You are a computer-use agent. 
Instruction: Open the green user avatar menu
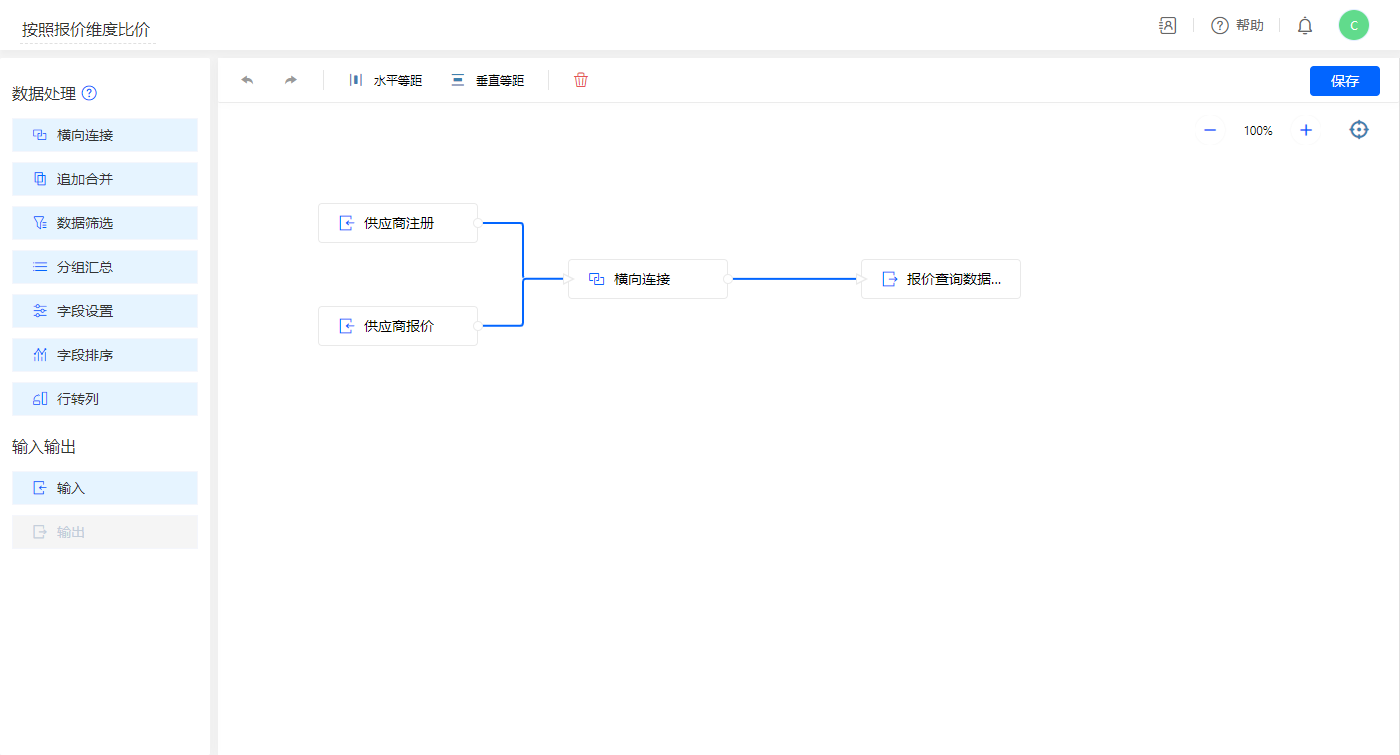pos(1354,26)
